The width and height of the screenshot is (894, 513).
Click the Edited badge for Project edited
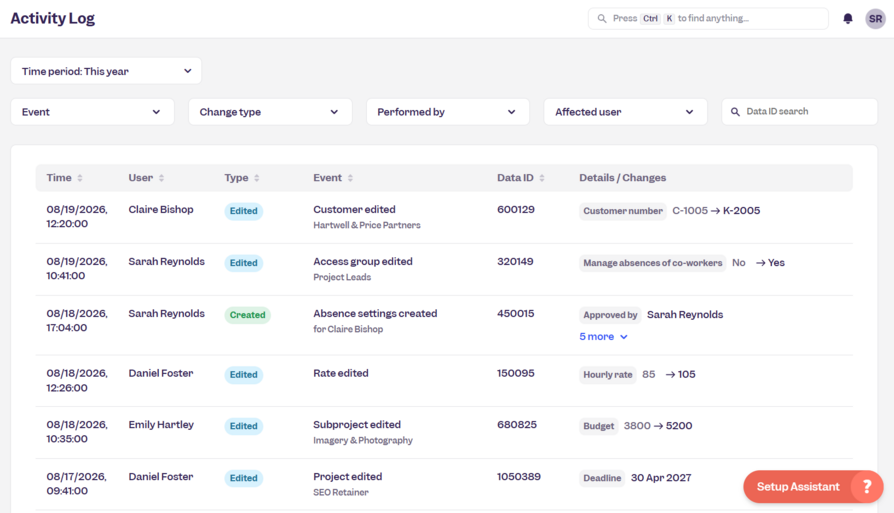pyautogui.click(x=243, y=478)
